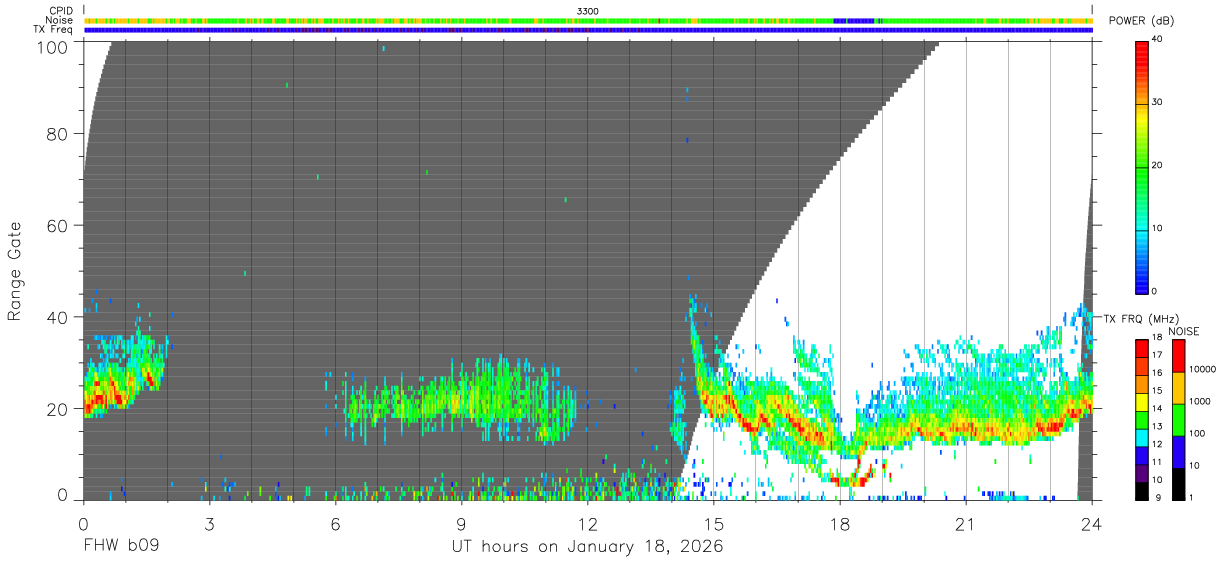The width and height of the screenshot is (1228, 567).
Task: Click the 60 tick on Range Gate axis
Action: [57, 226]
